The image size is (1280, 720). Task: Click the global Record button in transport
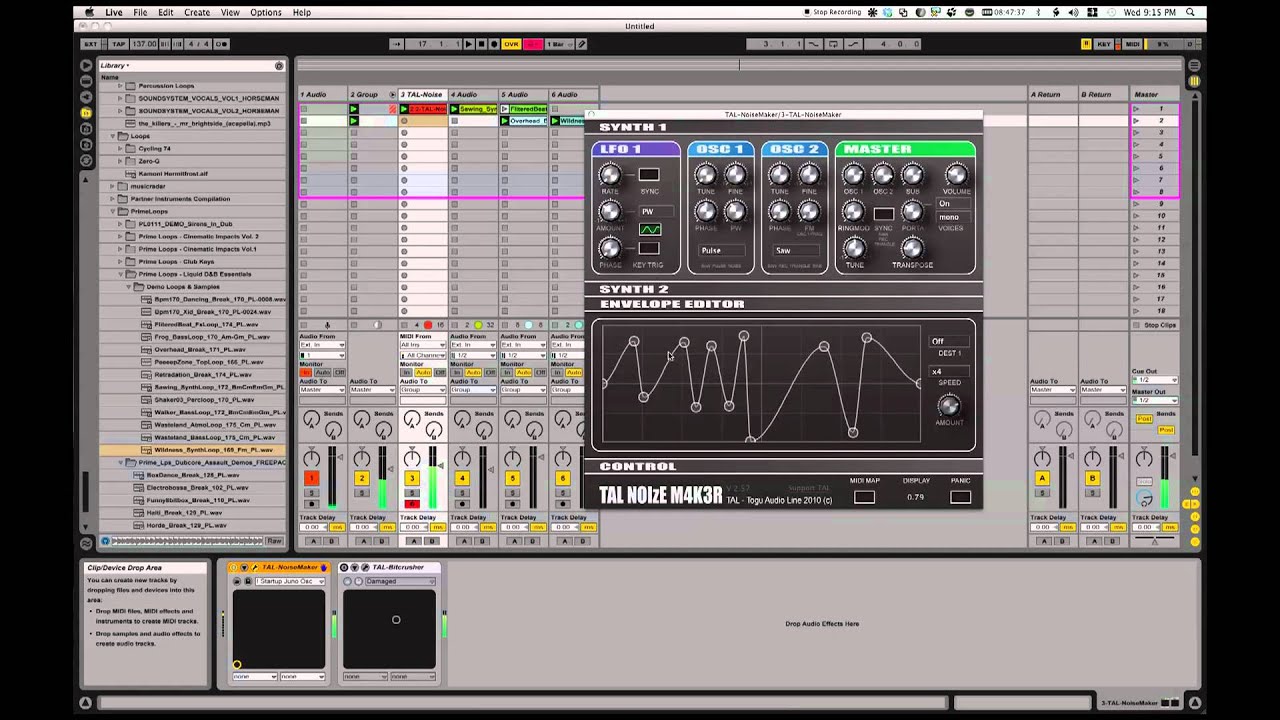[x=494, y=44]
